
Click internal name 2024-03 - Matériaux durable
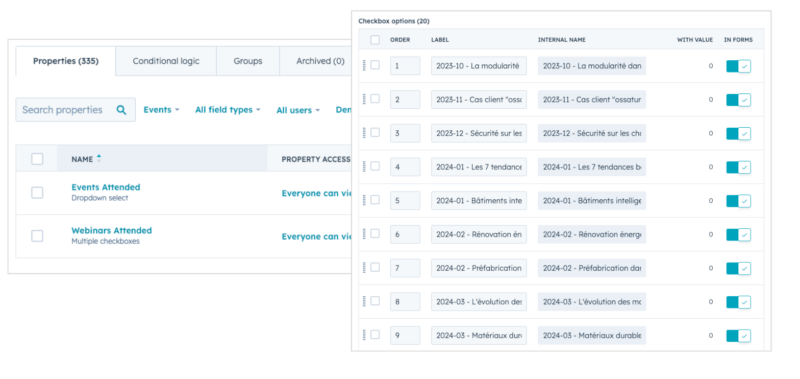[592, 335]
